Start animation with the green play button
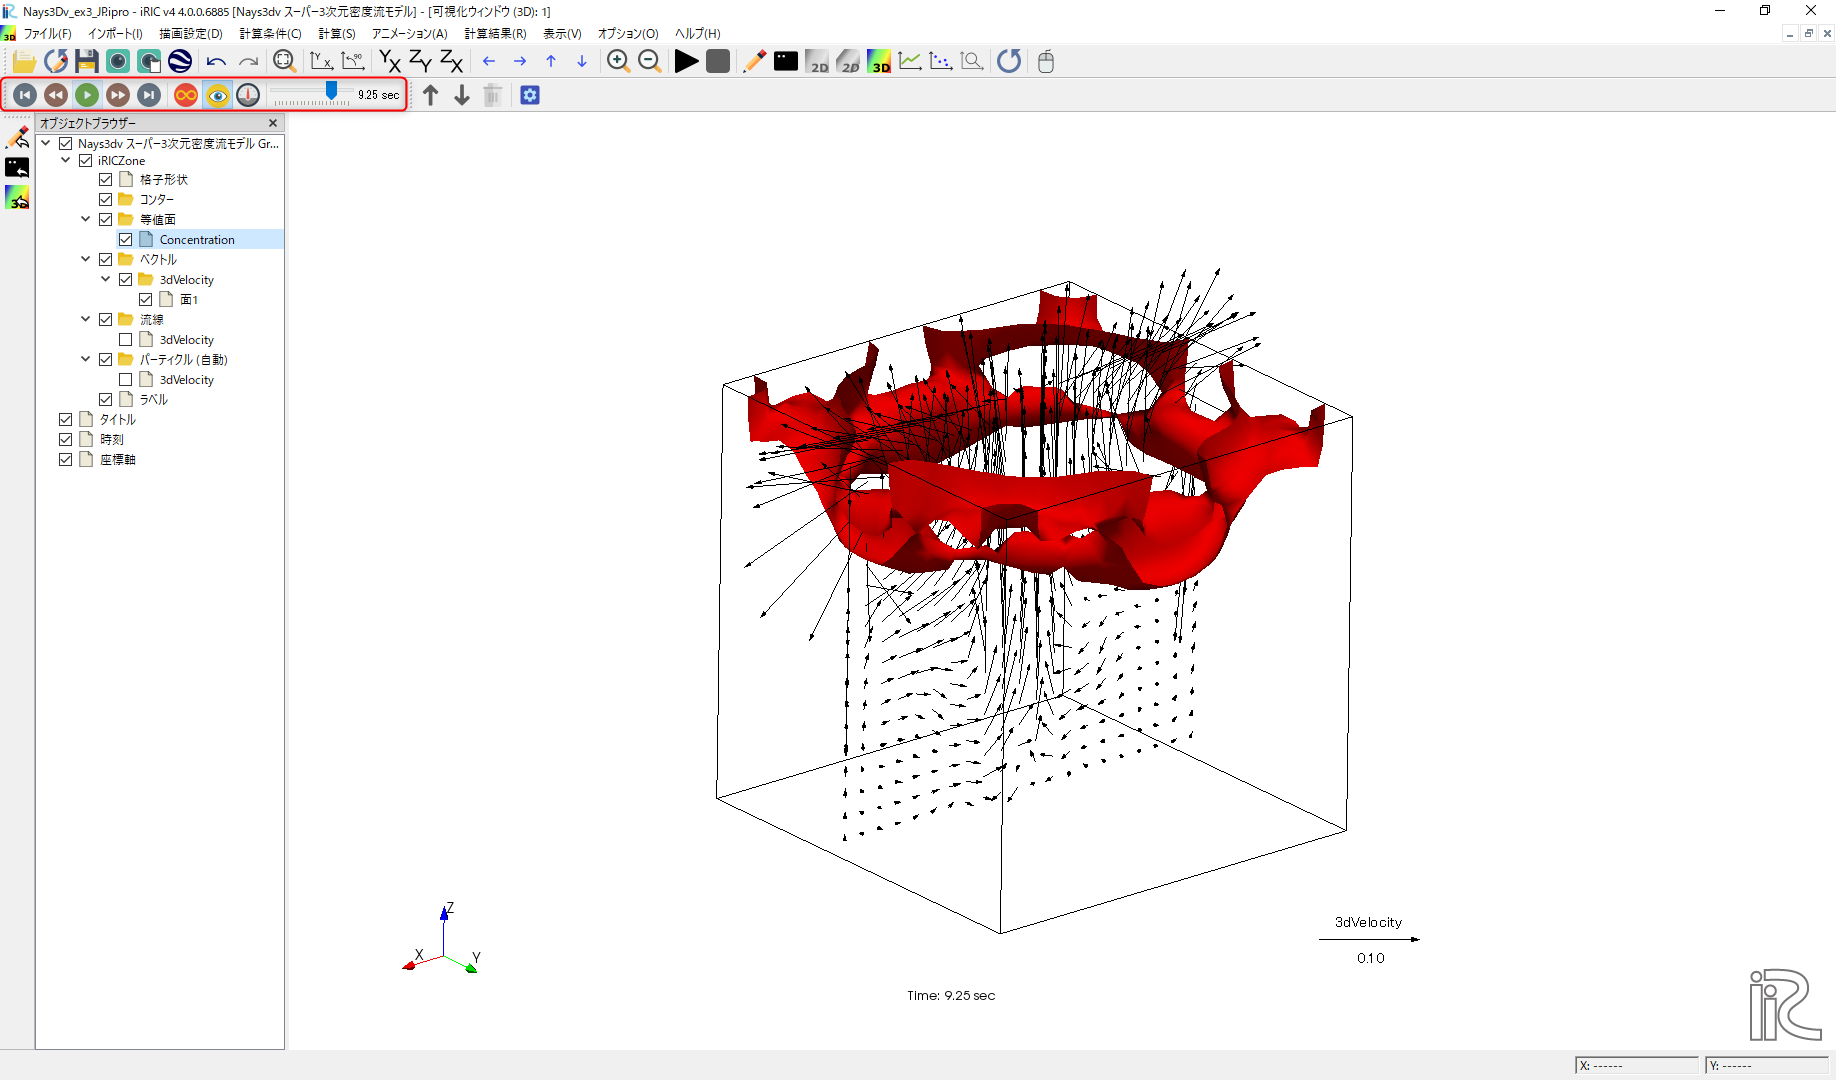This screenshot has height=1080, width=1836. click(x=87, y=95)
